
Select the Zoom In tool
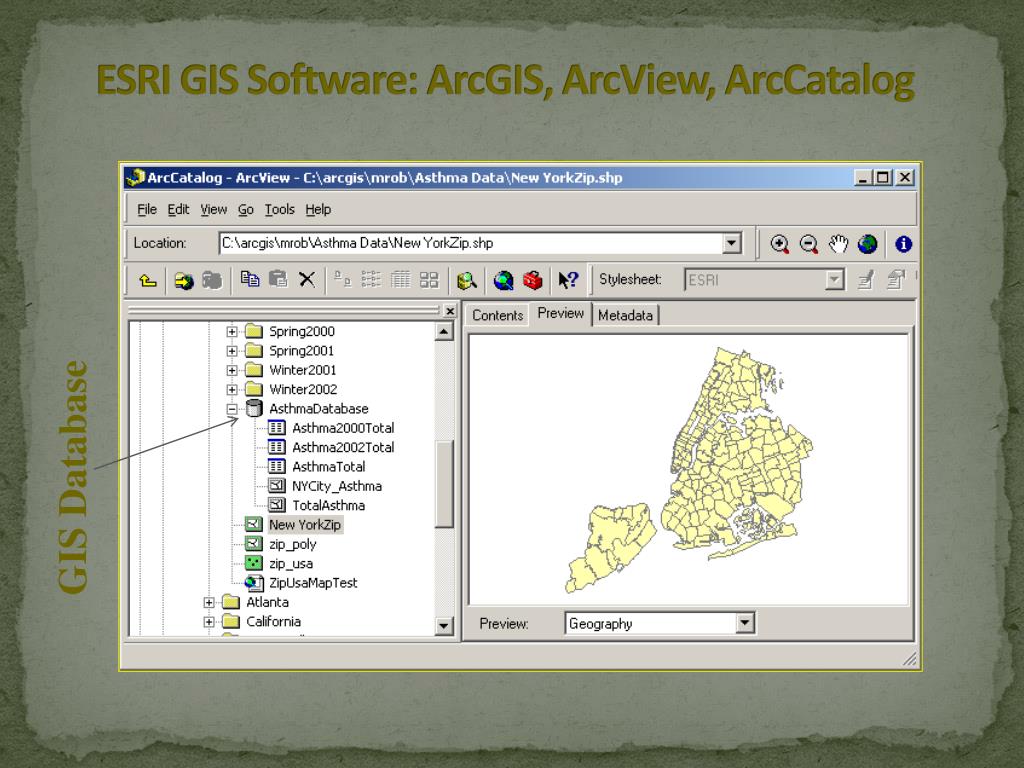pos(779,244)
